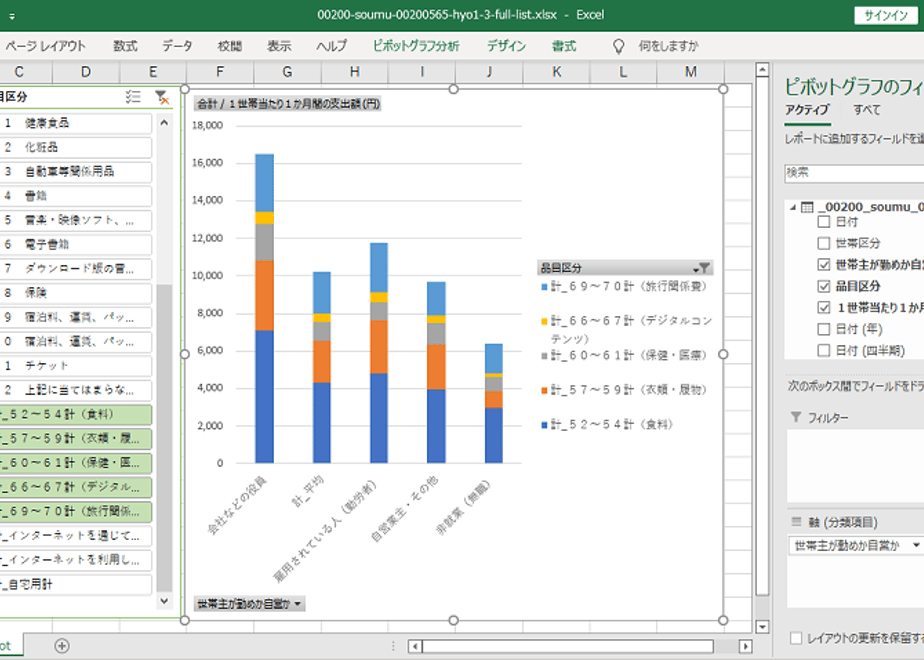Open the 数式 ribbon tab
This screenshot has height=660, width=924.
pyautogui.click(x=126, y=46)
